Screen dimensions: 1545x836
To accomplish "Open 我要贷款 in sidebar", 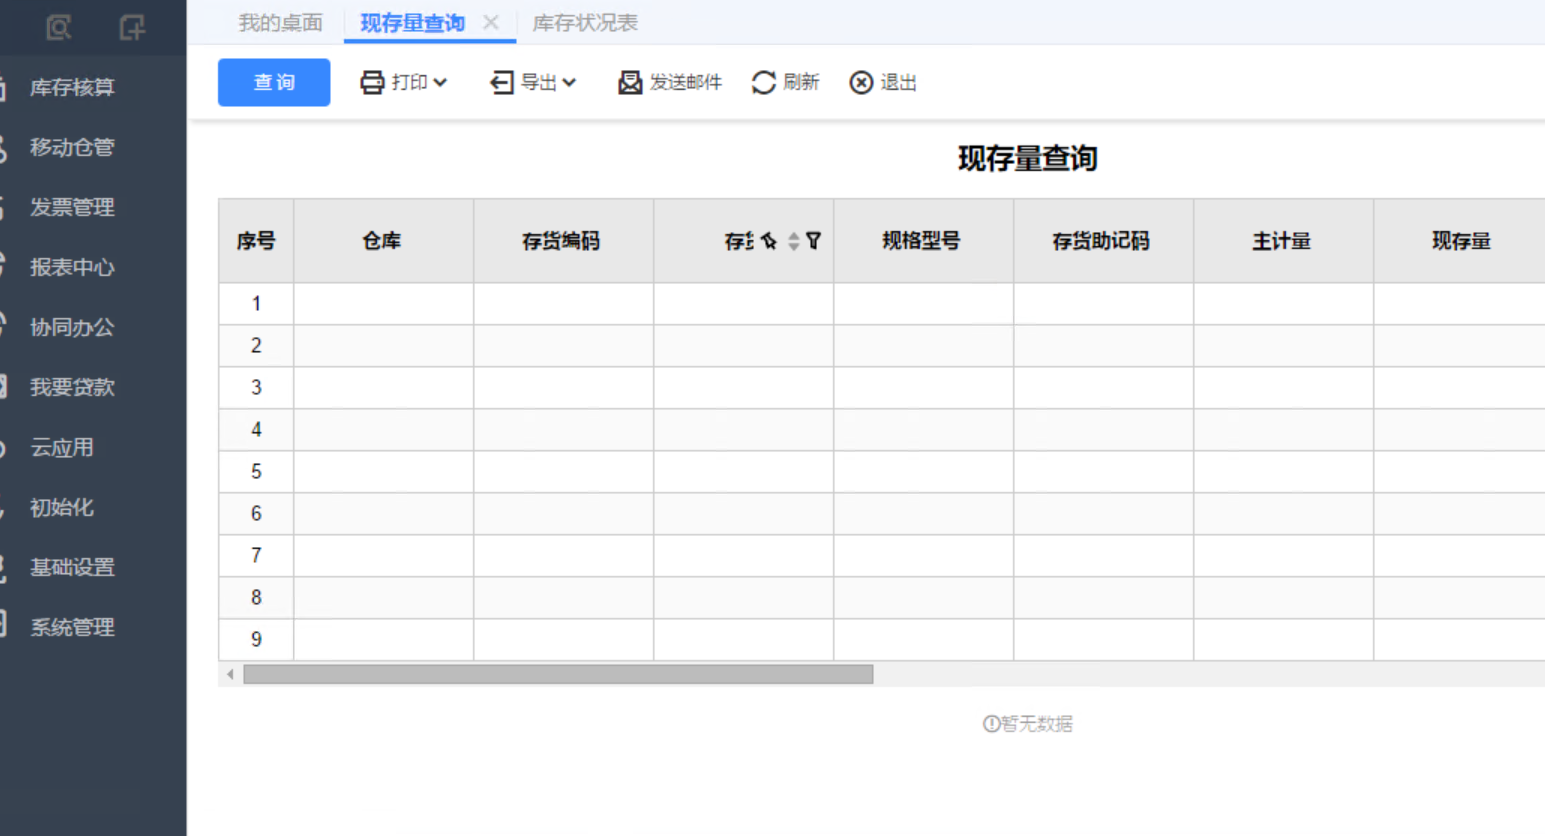I will coord(72,387).
